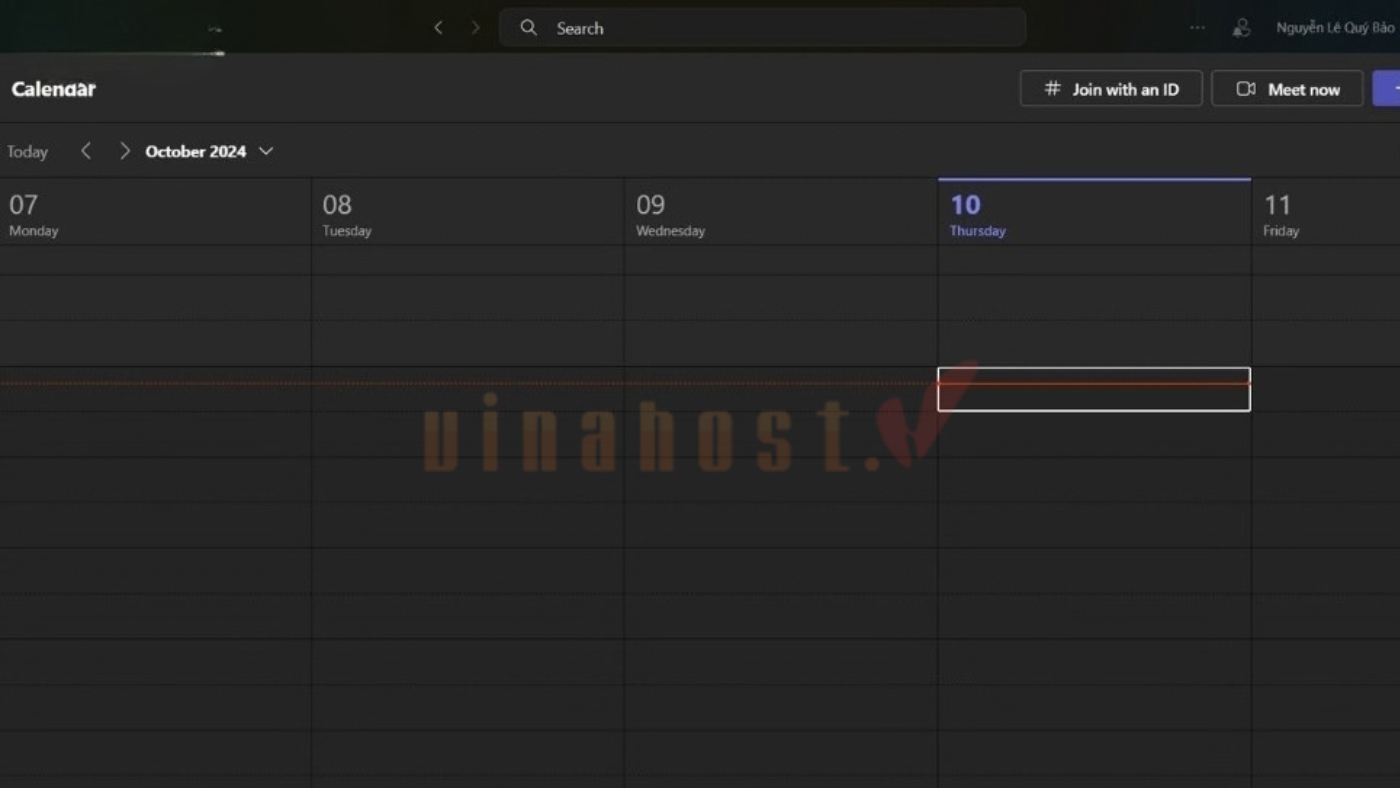
Task: Select the 07 Monday column header
Action: tap(155, 212)
